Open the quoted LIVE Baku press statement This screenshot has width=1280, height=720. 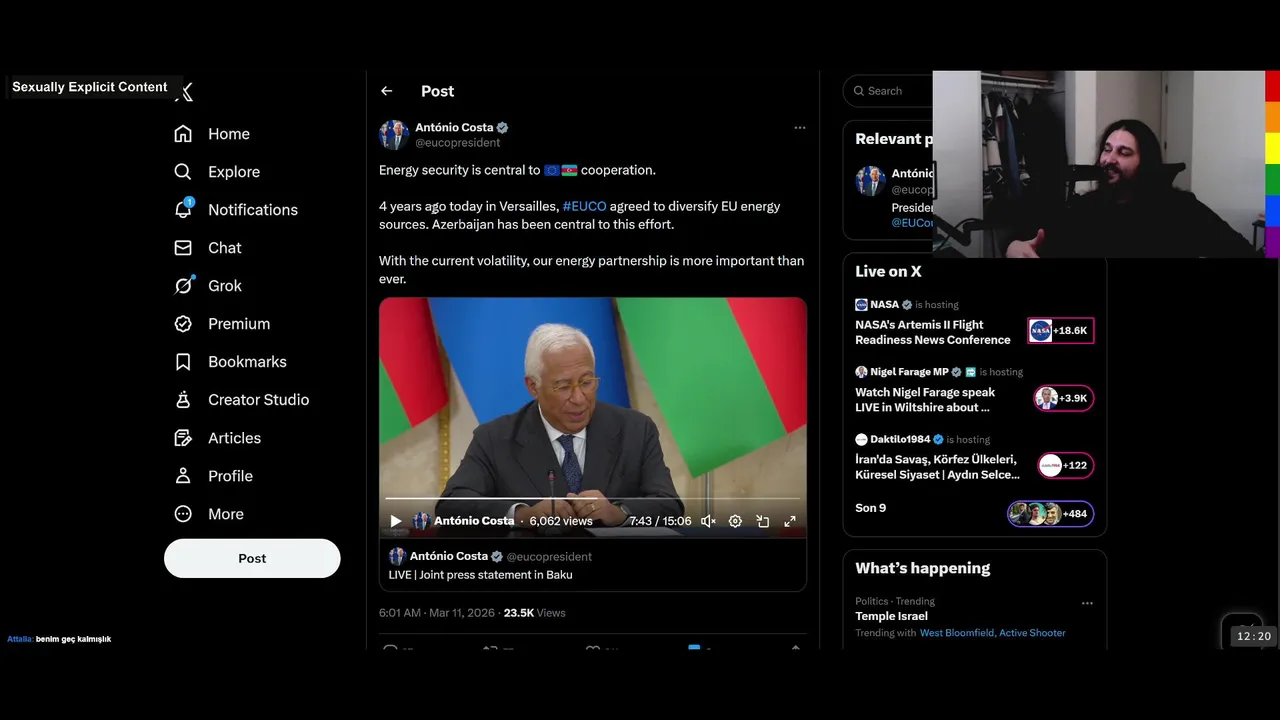(593, 565)
